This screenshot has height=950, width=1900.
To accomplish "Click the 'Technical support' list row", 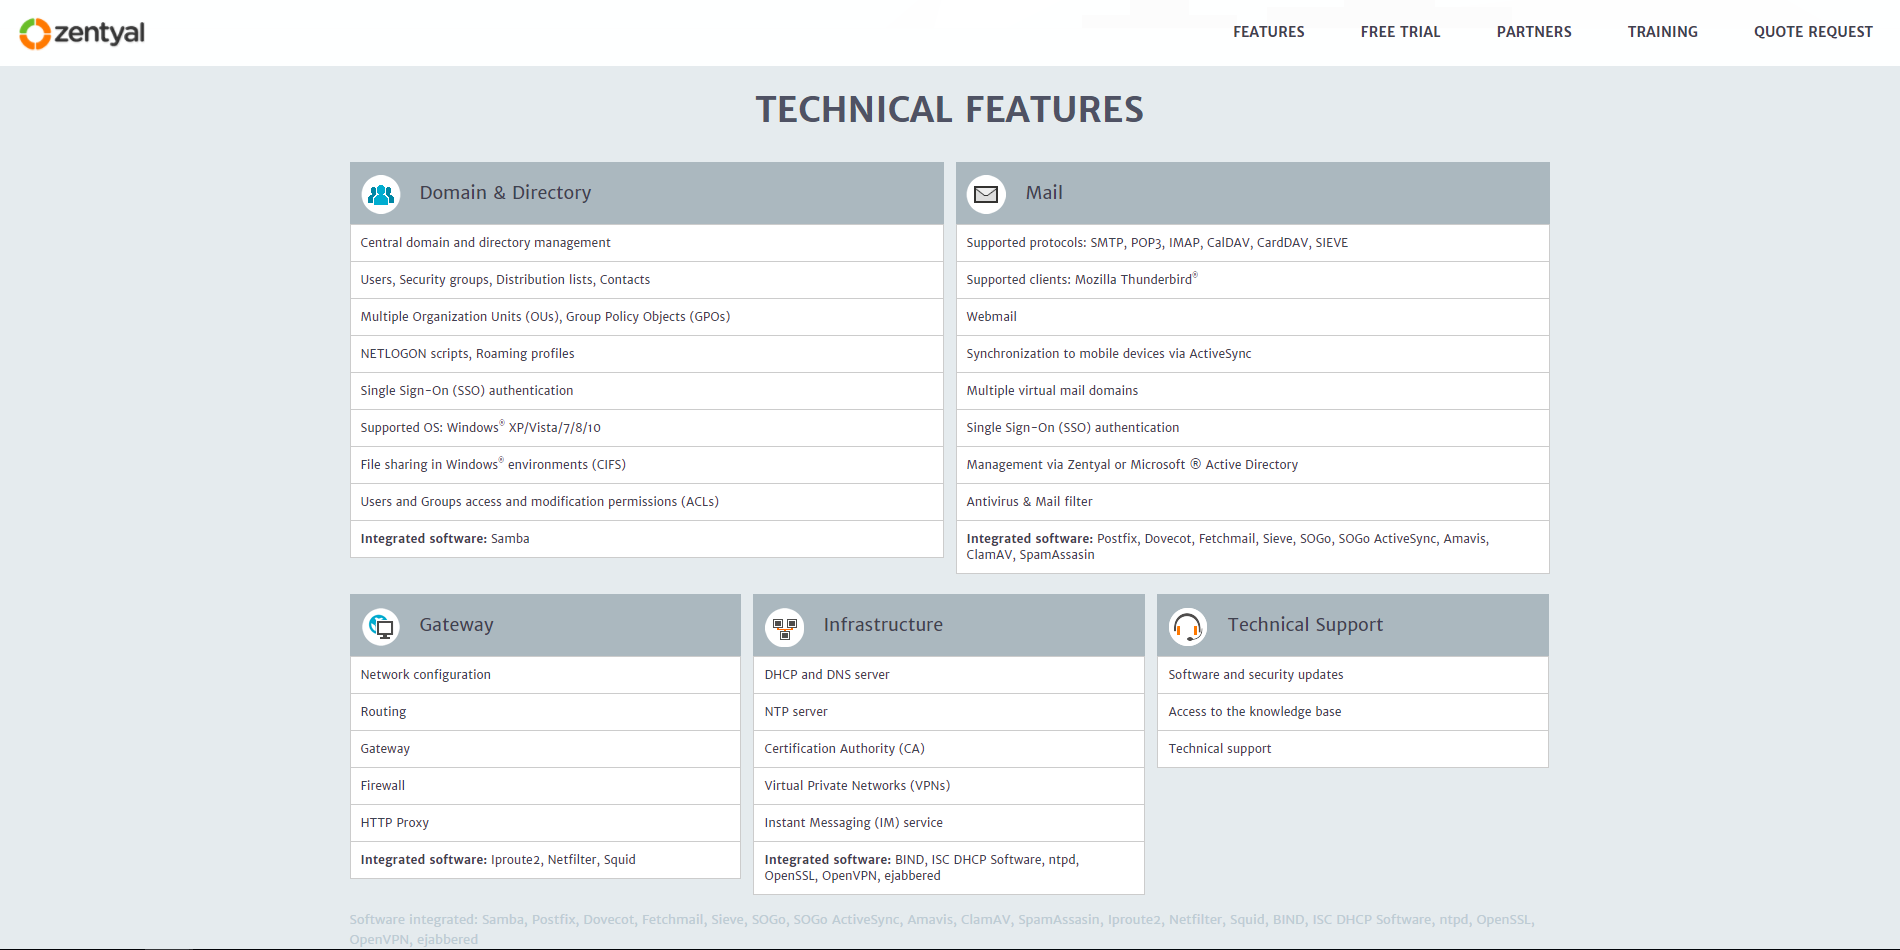I will click(x=1353, y=749).
